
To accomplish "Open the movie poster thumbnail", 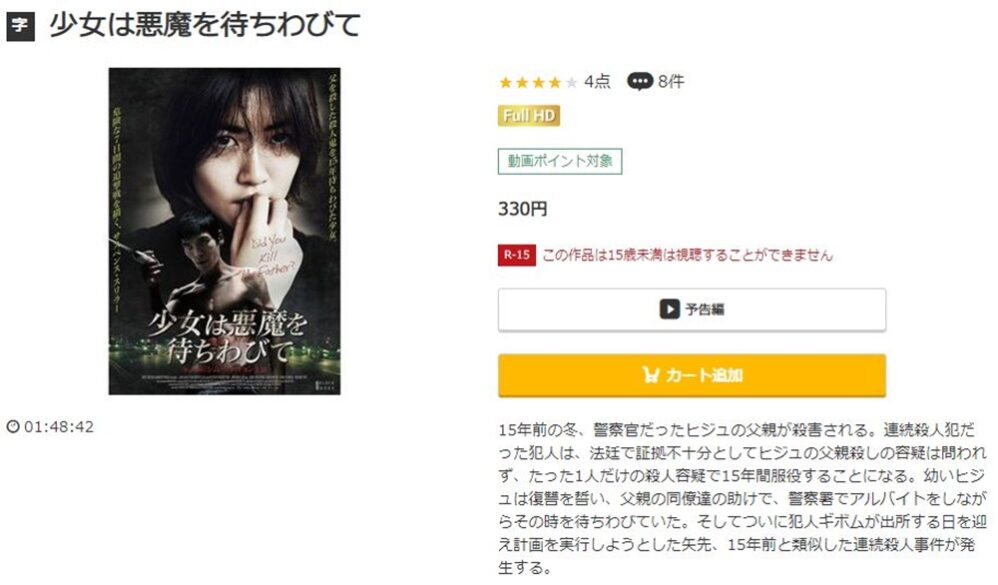I will point(225,231).
